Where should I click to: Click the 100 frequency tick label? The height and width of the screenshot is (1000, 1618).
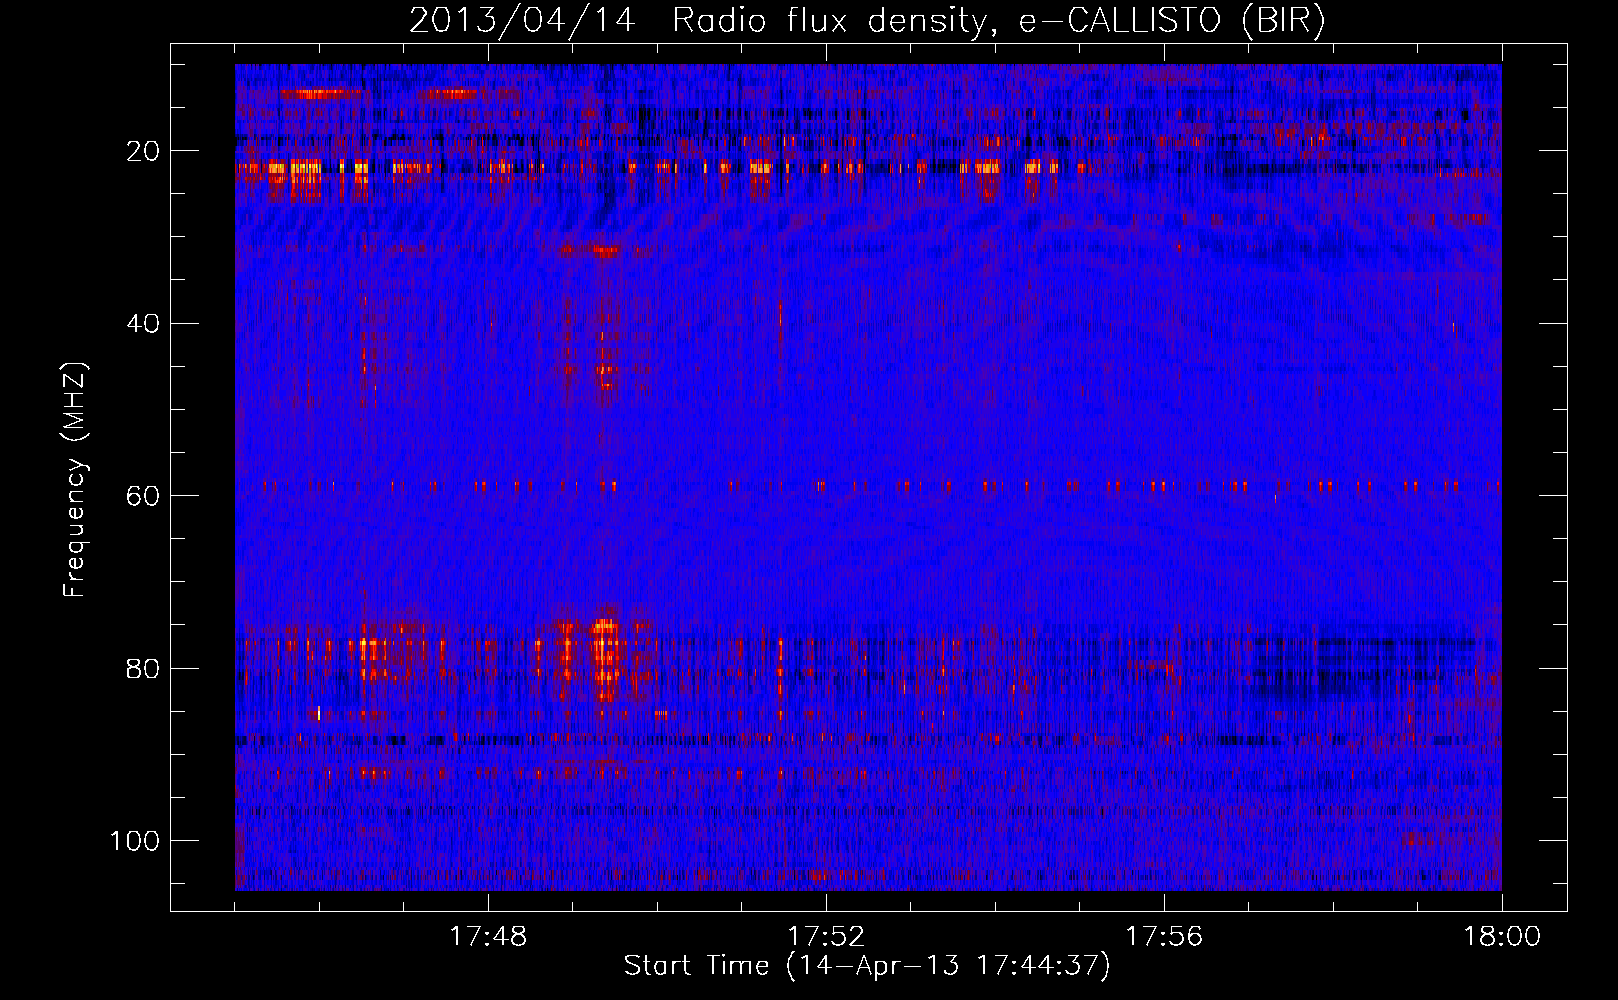click(x=135, y=841)
